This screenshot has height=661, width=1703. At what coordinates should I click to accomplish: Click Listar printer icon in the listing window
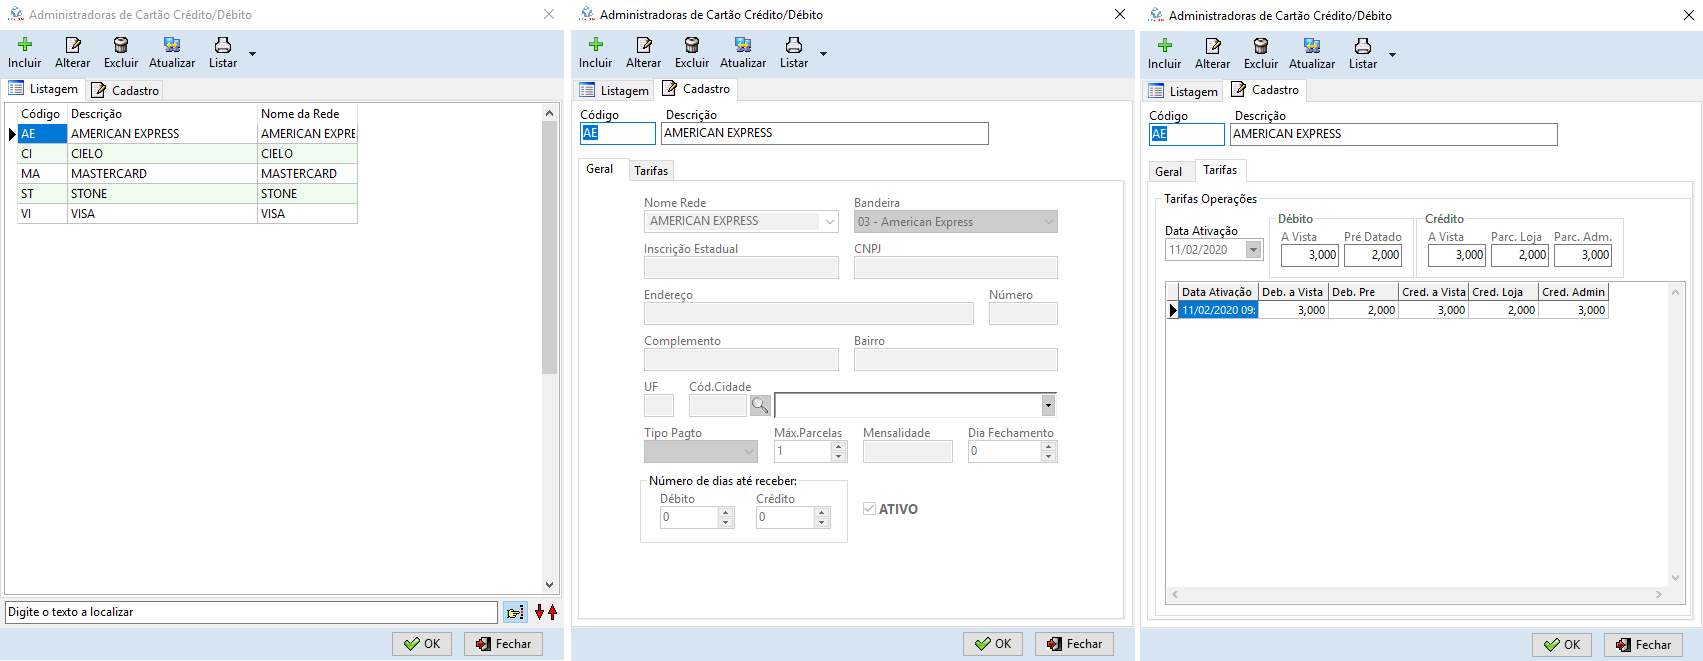pyautogui.click(x=223, y=44)
